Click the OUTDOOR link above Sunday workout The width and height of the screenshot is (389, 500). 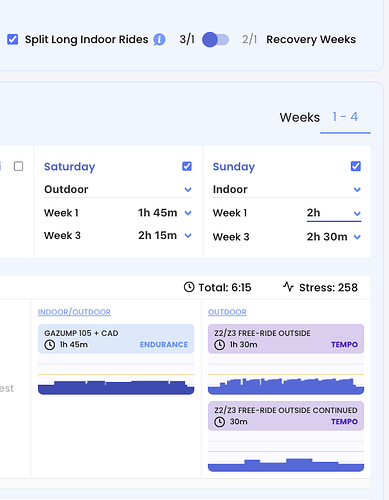click(x=227, y=312)
